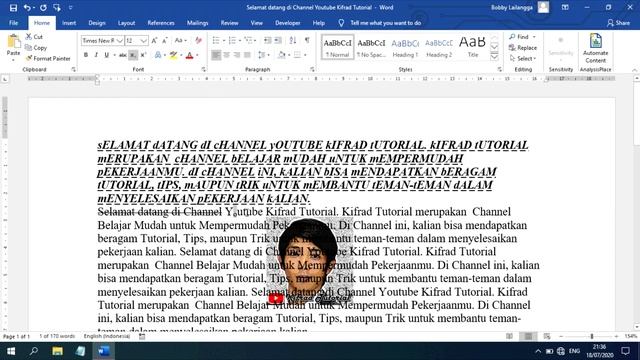This screenshot has height=360, width=640.
Task: Open the Font dialog launcher
Action: 203,69
